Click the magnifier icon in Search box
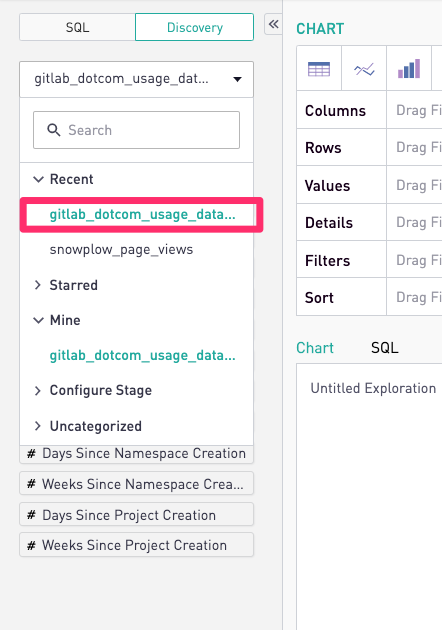The image size is (442, 630). [53, 130]
